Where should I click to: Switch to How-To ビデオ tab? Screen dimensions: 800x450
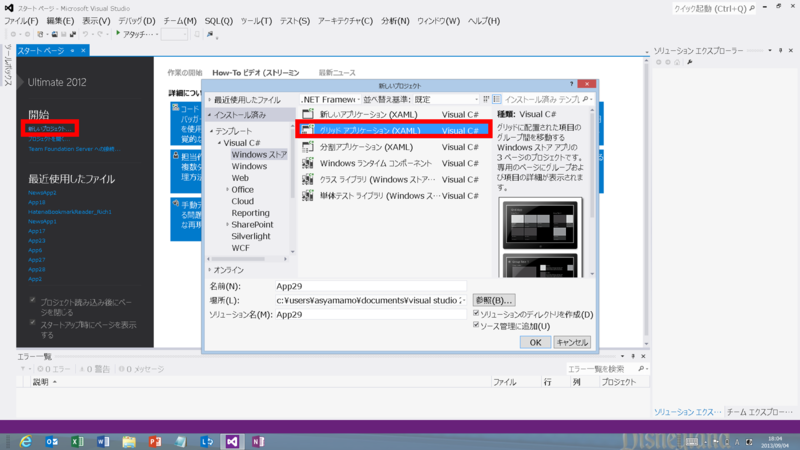256,73
